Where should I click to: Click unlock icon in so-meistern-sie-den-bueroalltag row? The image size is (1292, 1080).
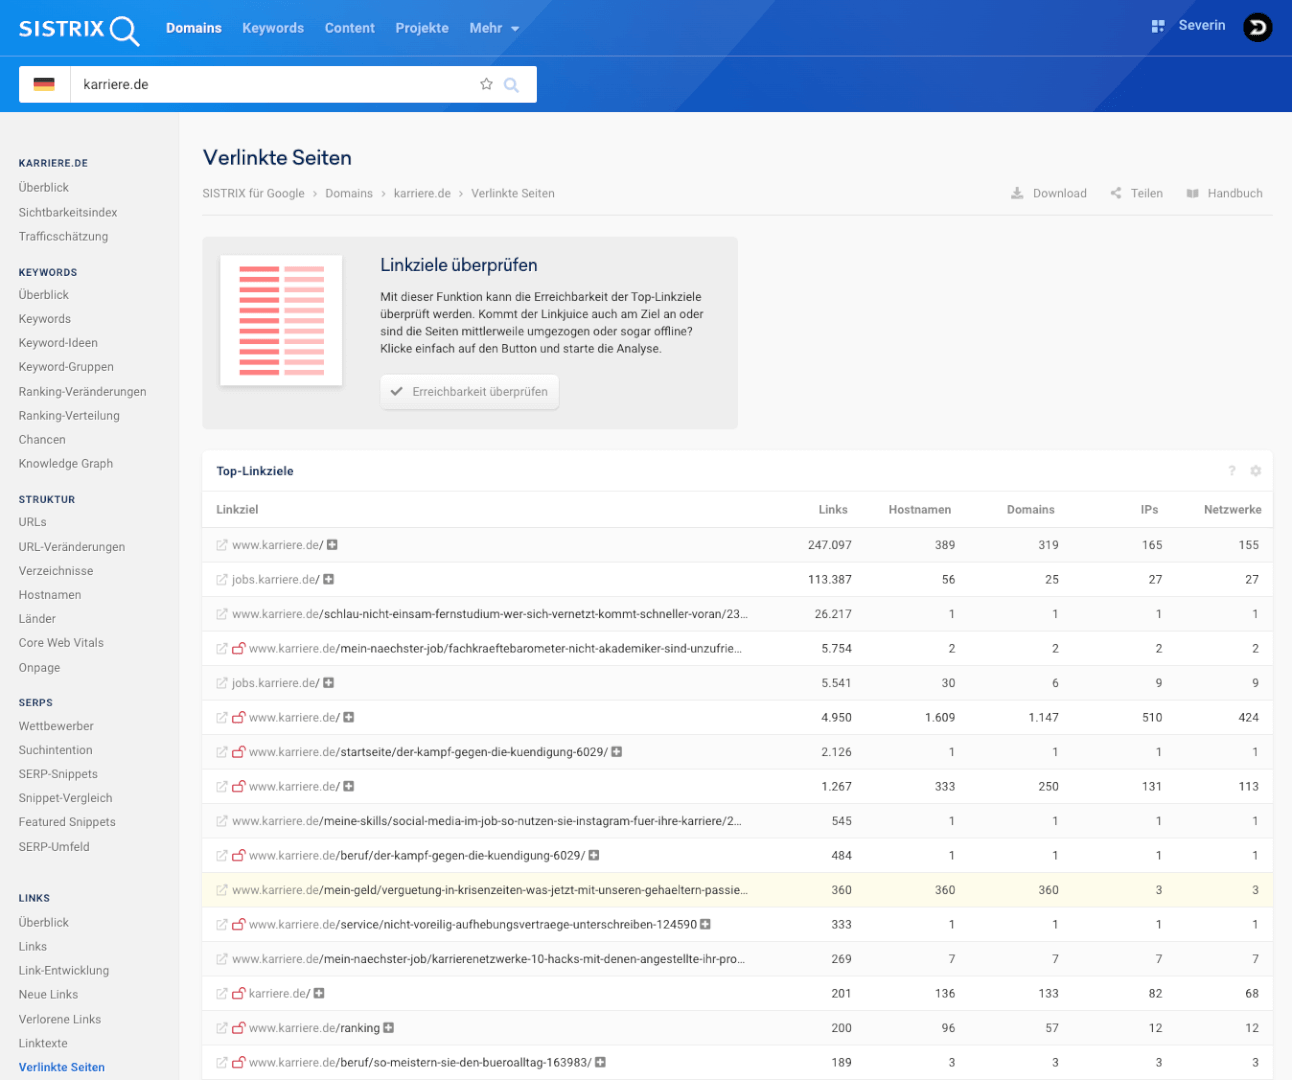click(239, 1063)
